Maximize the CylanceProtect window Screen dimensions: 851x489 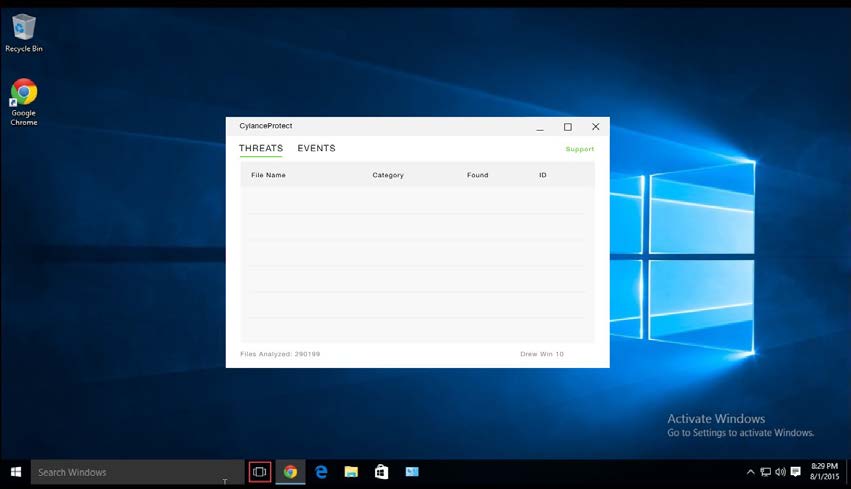point(568,127)
